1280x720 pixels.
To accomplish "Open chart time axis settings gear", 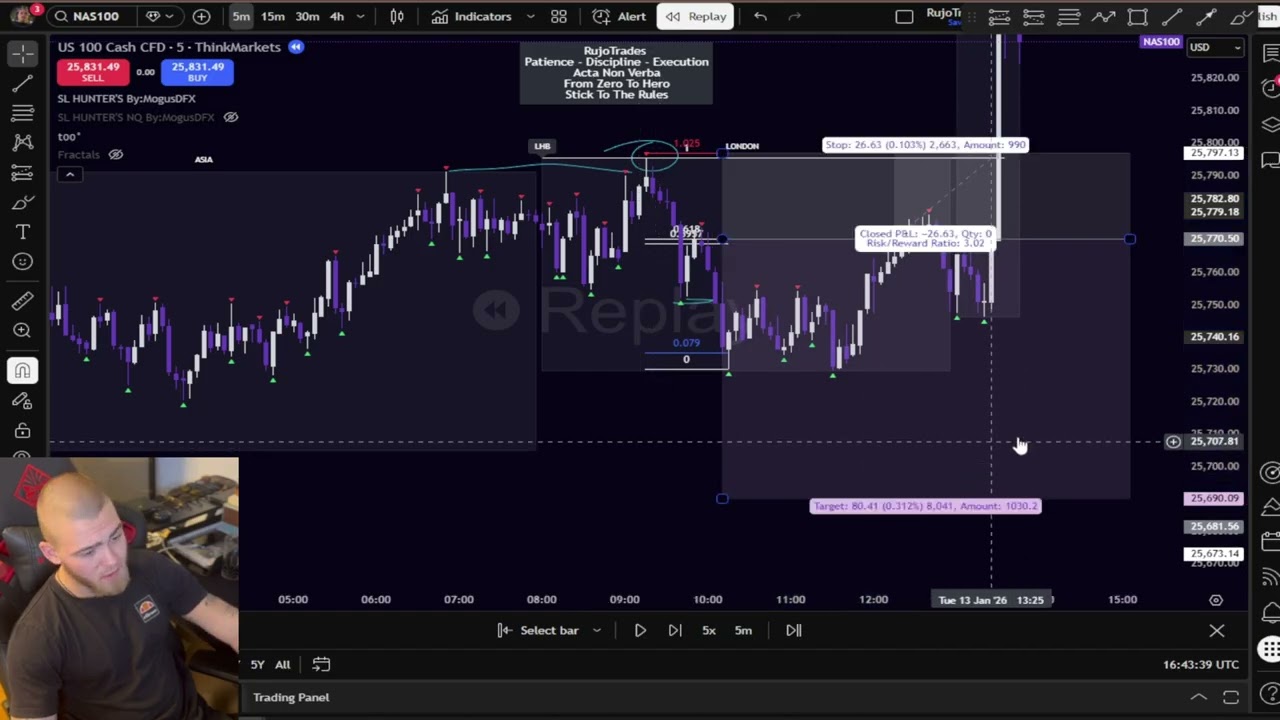I will 1216,600.
